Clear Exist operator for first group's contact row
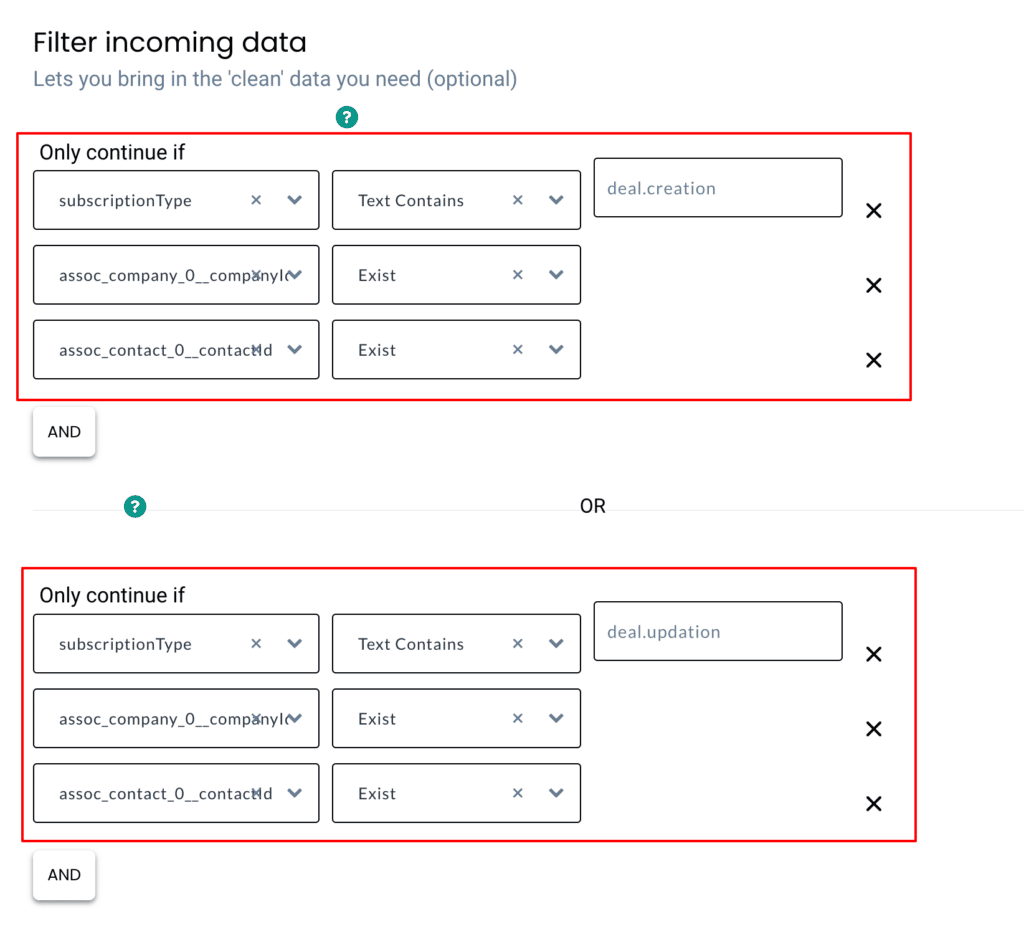Screen dimensions: 1024x932 click(518, 349)
